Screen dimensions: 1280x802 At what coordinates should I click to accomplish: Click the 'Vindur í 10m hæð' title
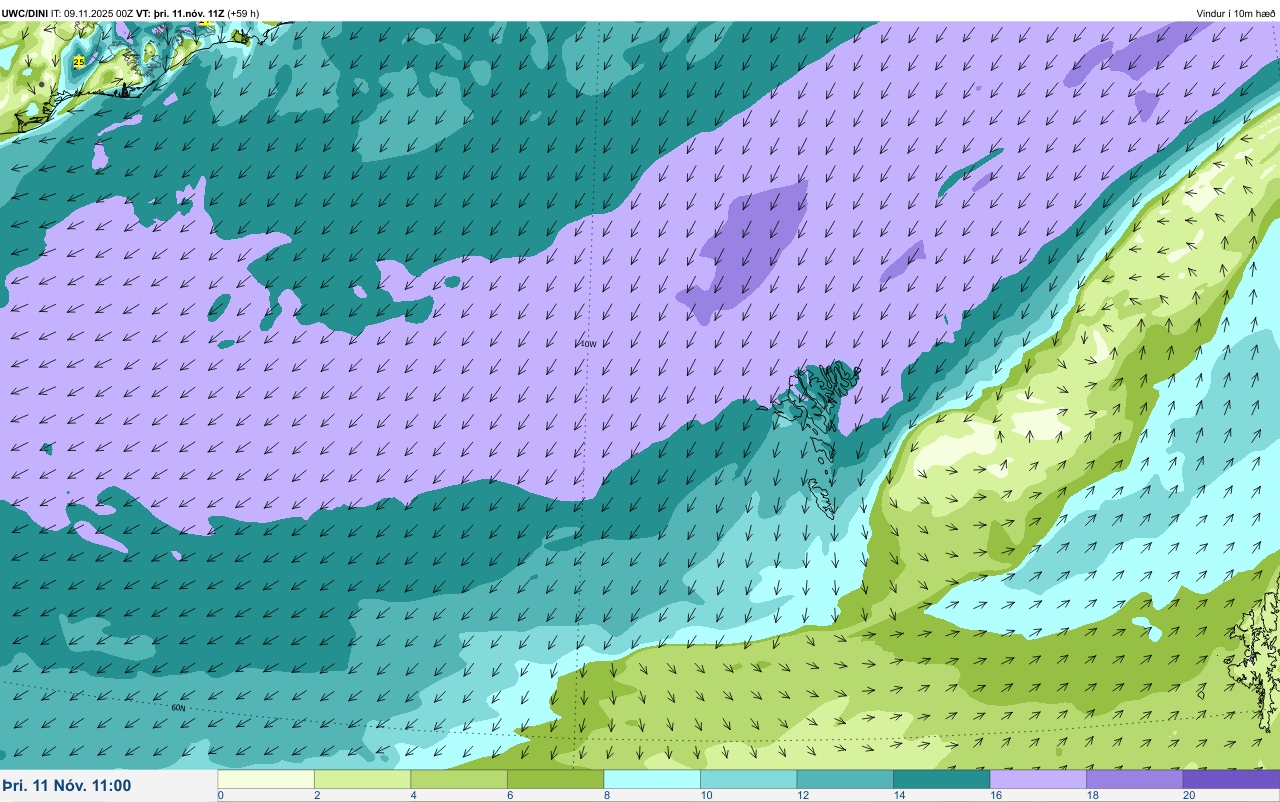[x=1235, y=13]
